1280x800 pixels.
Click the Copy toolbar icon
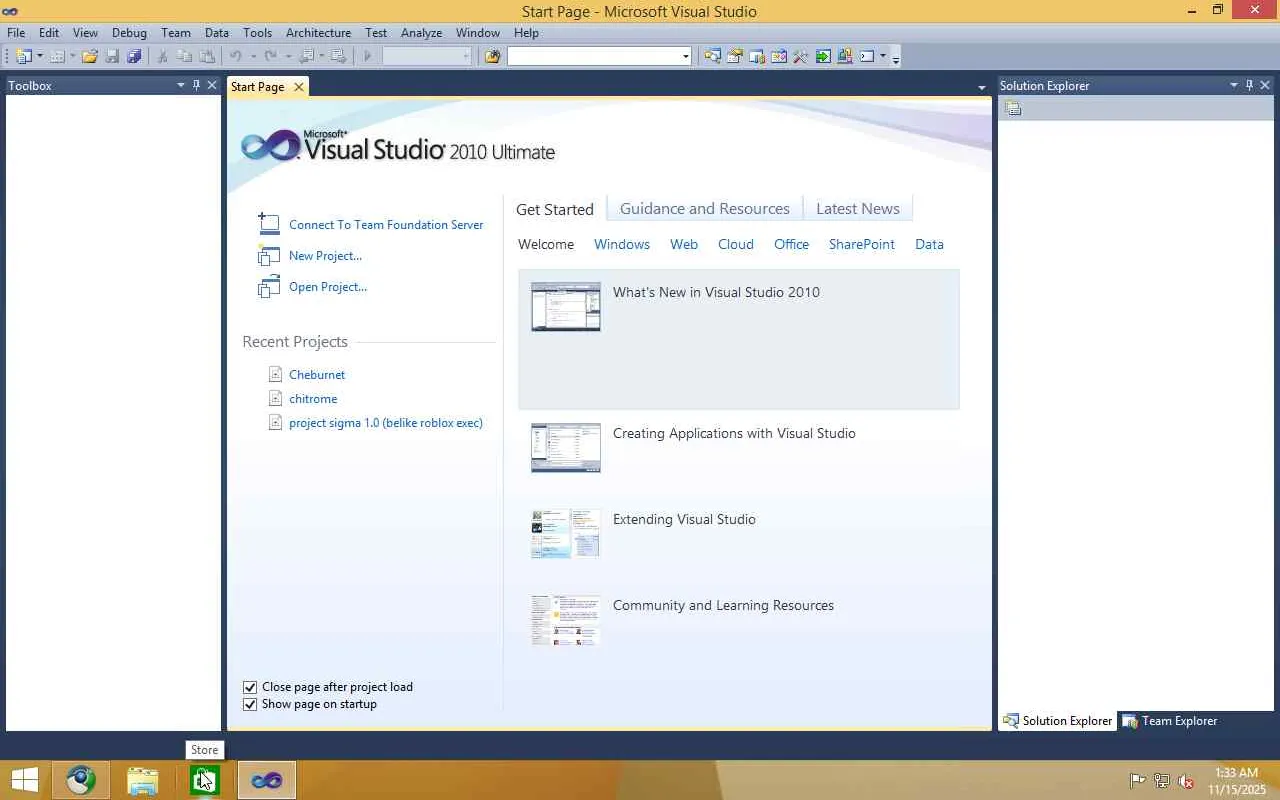(185, 56)
